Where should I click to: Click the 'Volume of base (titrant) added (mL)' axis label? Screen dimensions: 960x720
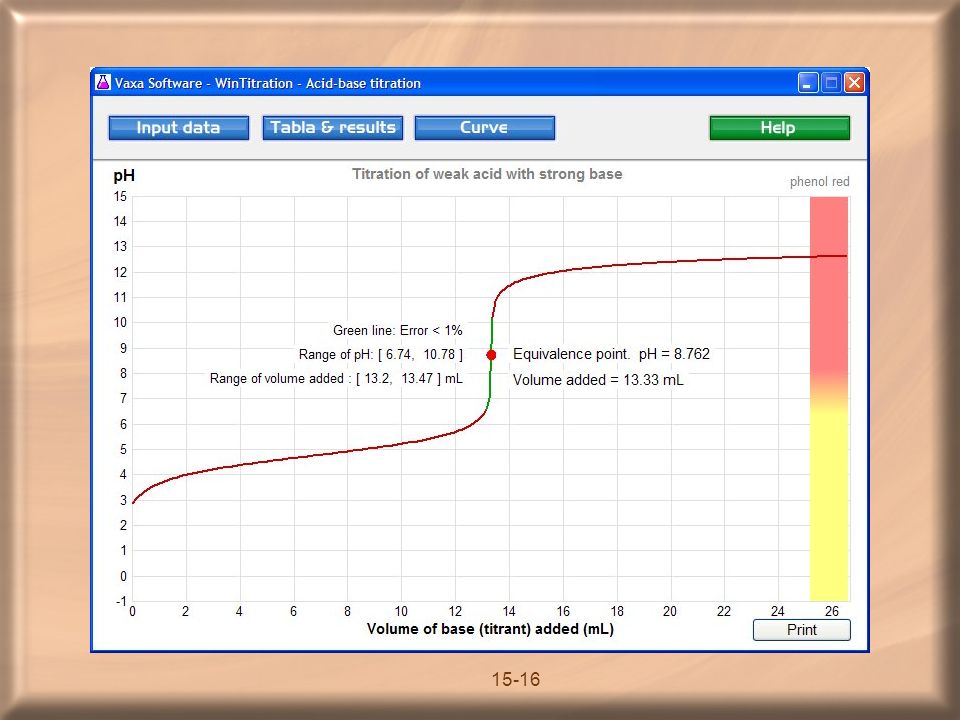490,629
